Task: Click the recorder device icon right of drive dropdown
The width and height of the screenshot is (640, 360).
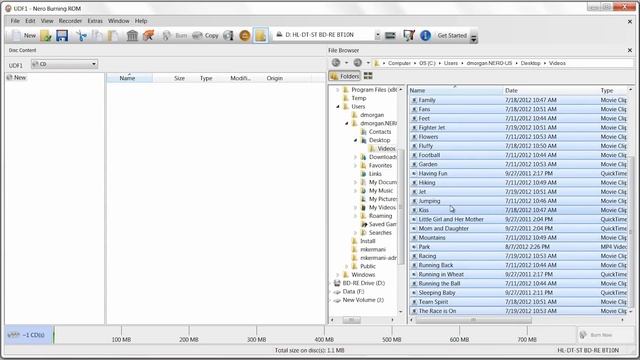Action: pos(390,36)
